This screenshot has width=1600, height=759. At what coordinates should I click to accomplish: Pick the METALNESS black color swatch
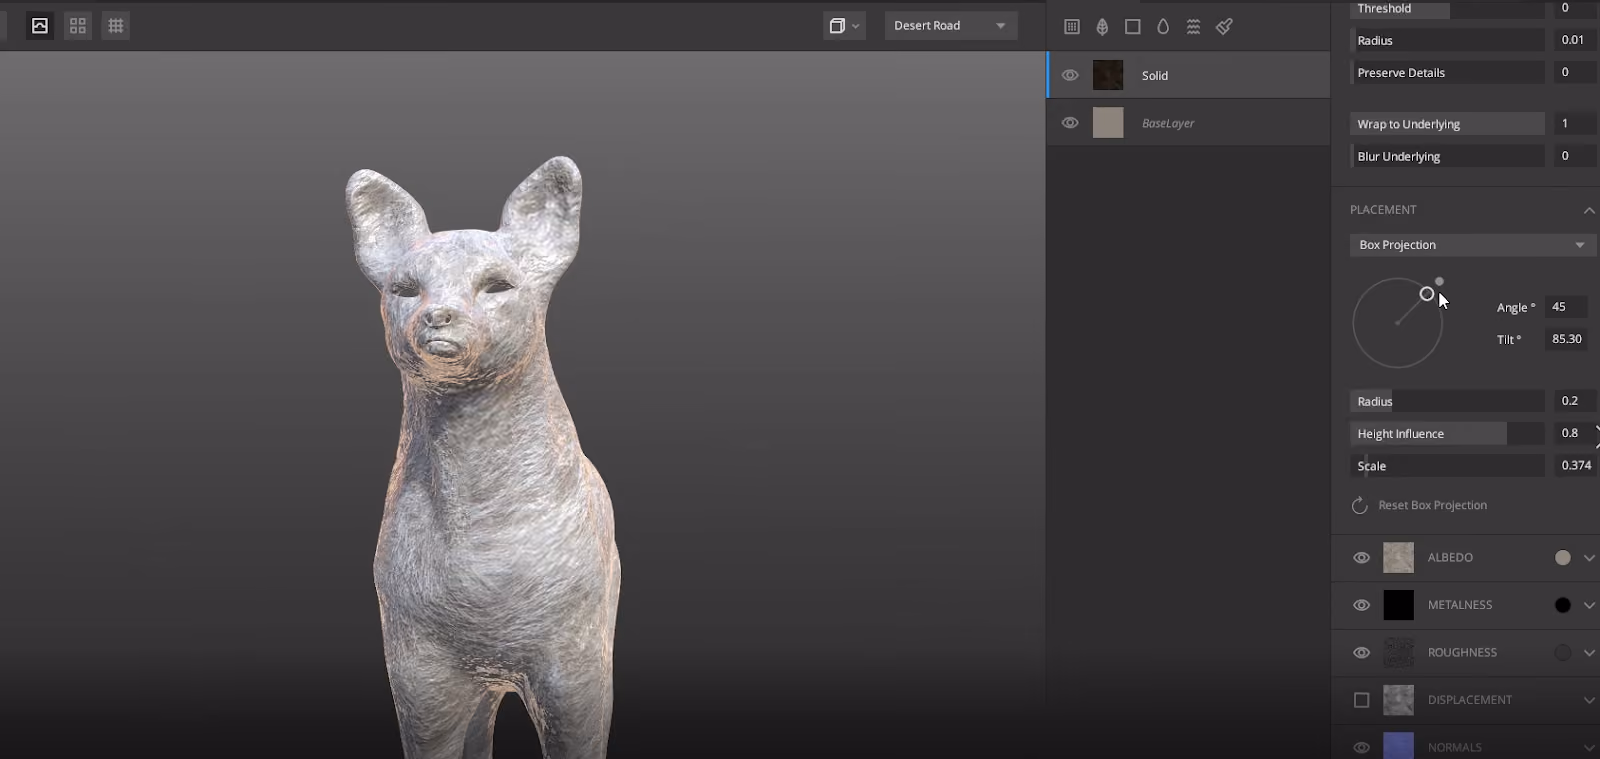tap(1563, 605)
